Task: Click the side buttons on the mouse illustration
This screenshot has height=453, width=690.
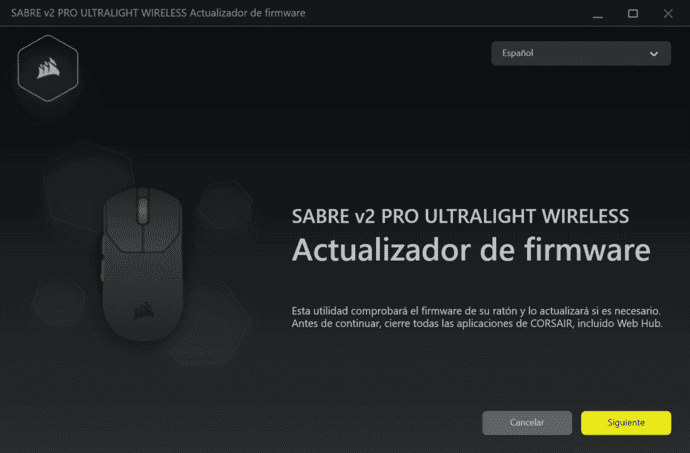Action: pos(103,258)
